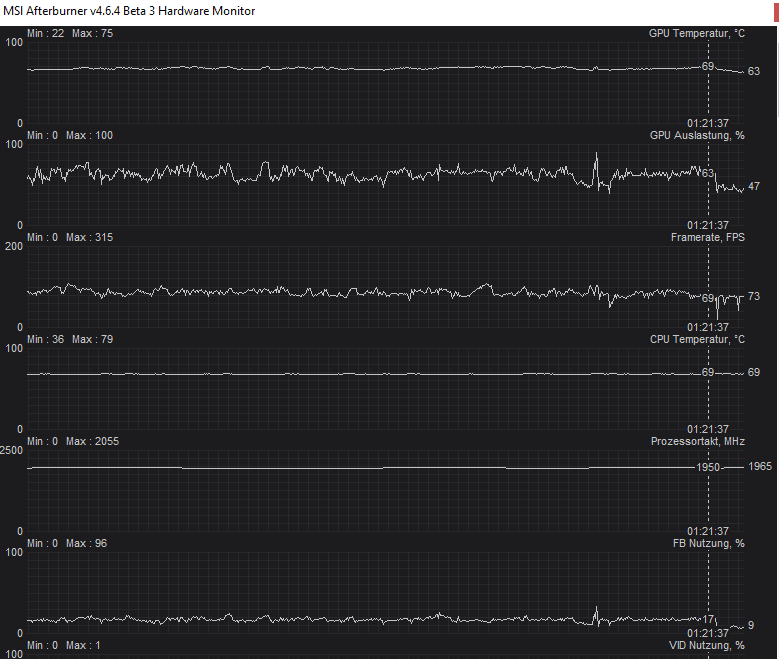Viewport: 779px width, 659px height.
Task: Click the current GPU temperature value 63
Action: [x=754, y=71]
